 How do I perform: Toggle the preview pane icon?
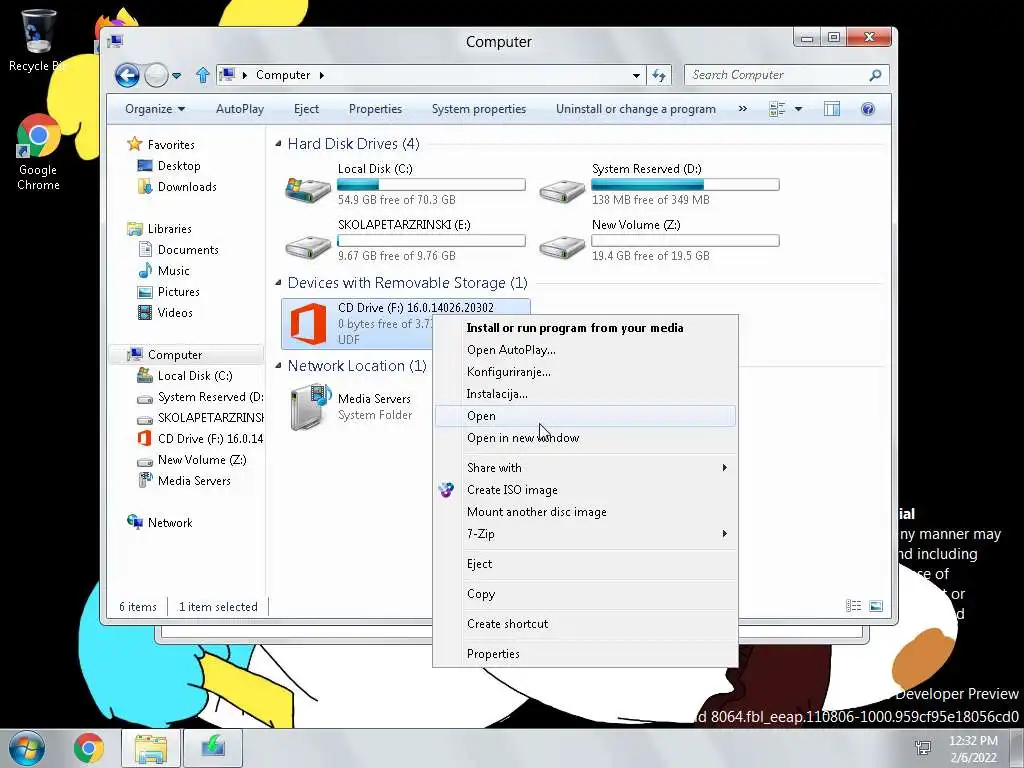[832, 109]
